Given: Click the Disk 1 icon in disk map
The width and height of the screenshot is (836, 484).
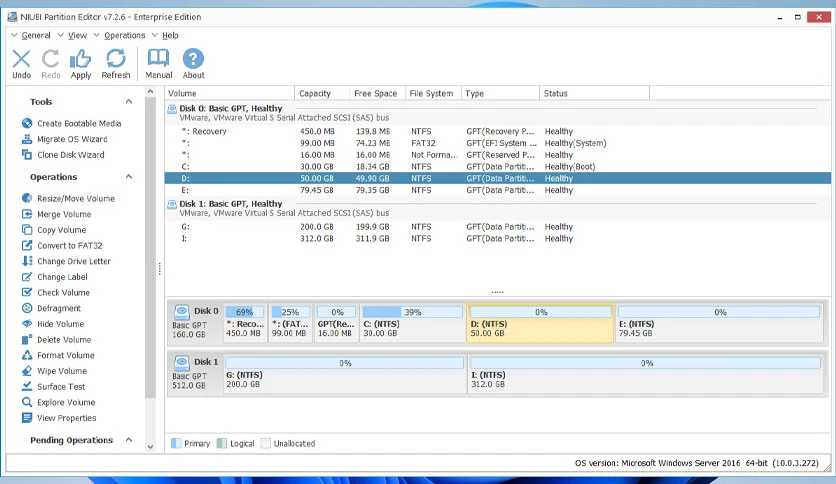Looking at the screenshot, I should coord(182,363).
